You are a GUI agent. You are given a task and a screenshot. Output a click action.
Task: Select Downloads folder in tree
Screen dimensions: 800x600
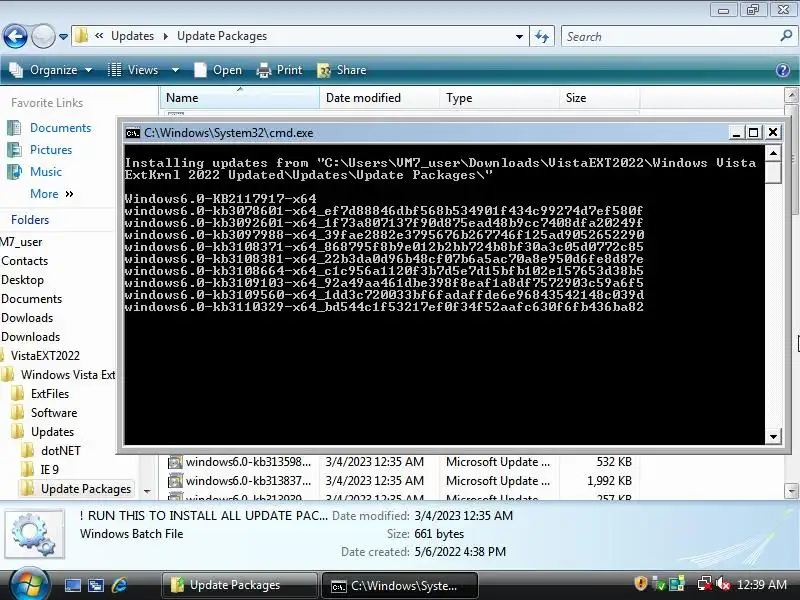coord(31,337)
